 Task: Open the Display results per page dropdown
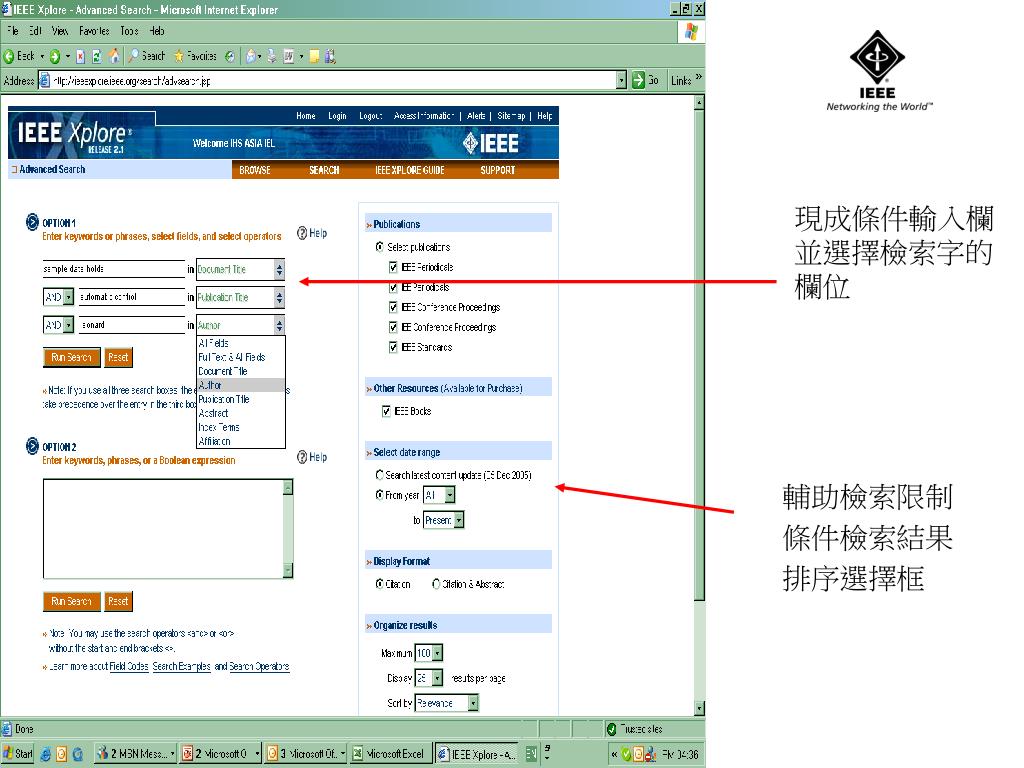point(429,678)
